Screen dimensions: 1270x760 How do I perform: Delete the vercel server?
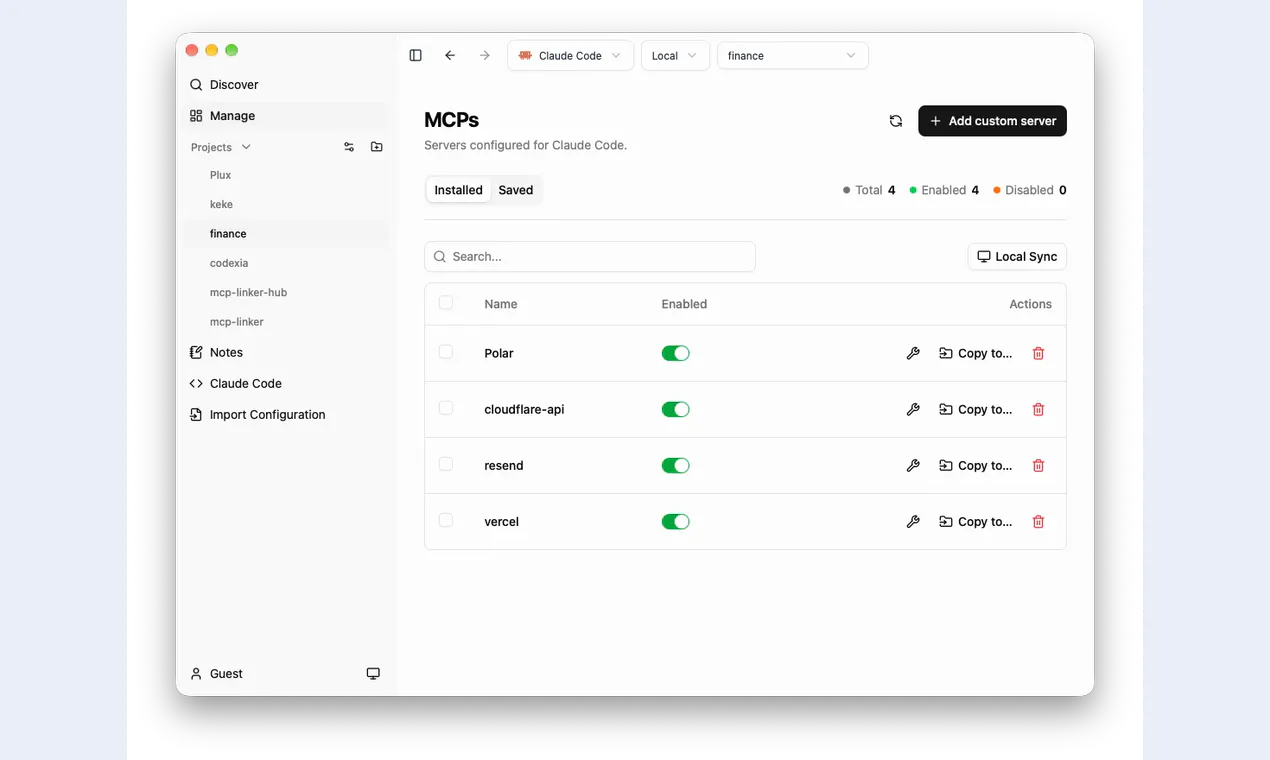click(x=1038, y=521)
